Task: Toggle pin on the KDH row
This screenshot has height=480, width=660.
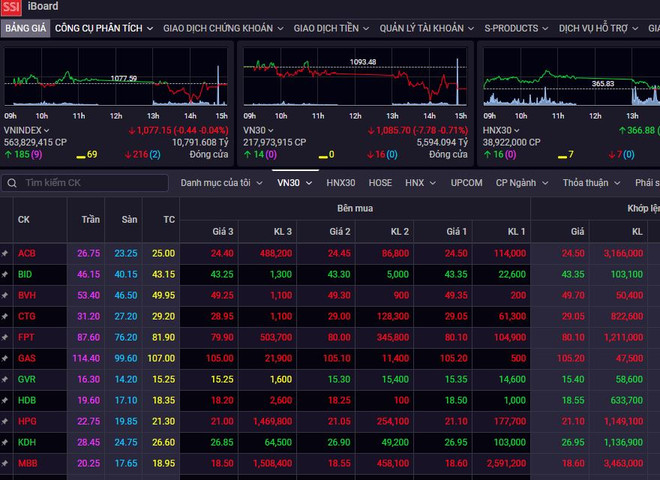Action: point(5,442)
